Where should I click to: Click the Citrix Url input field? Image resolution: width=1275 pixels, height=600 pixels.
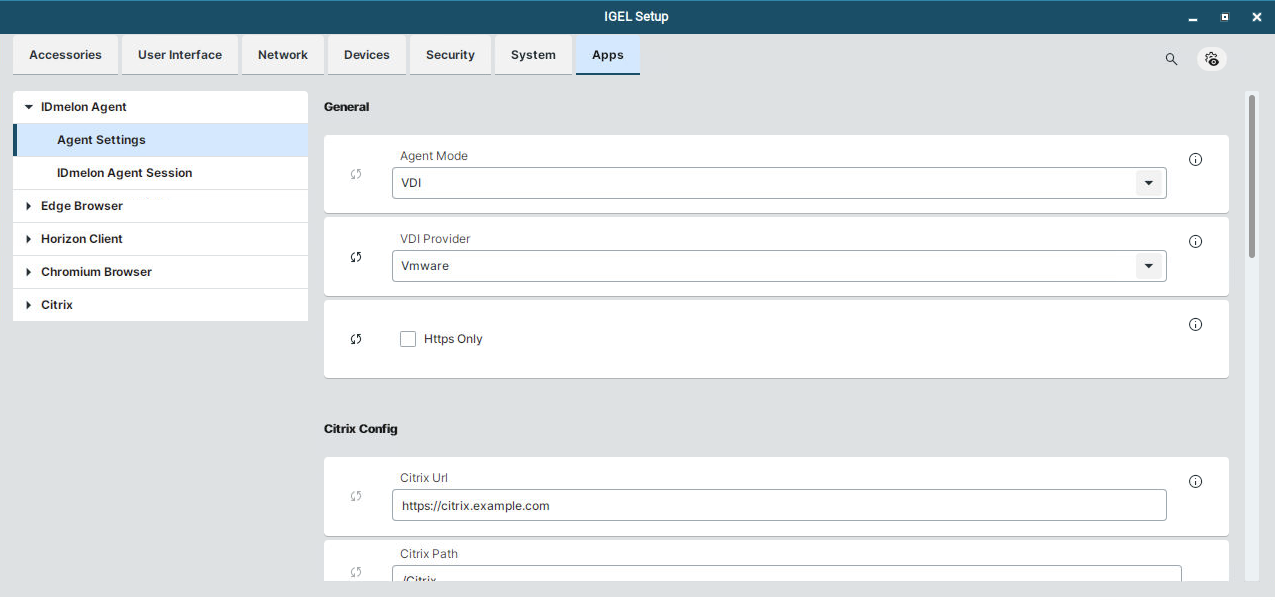pyautogui.click(x=779, y=505)
